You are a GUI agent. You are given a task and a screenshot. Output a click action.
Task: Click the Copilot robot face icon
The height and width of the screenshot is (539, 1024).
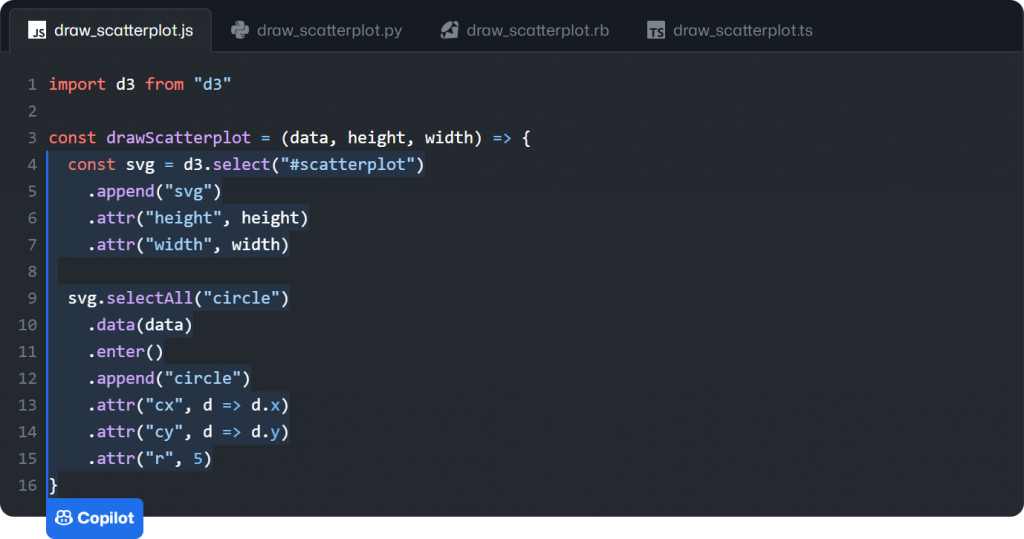[64, 518]
